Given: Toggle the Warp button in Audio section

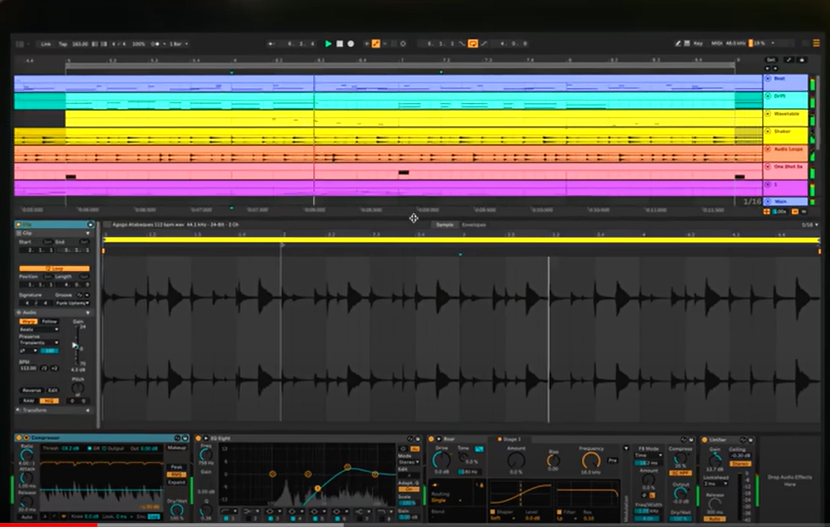Looking at the screenshot, I should (28, 321).
